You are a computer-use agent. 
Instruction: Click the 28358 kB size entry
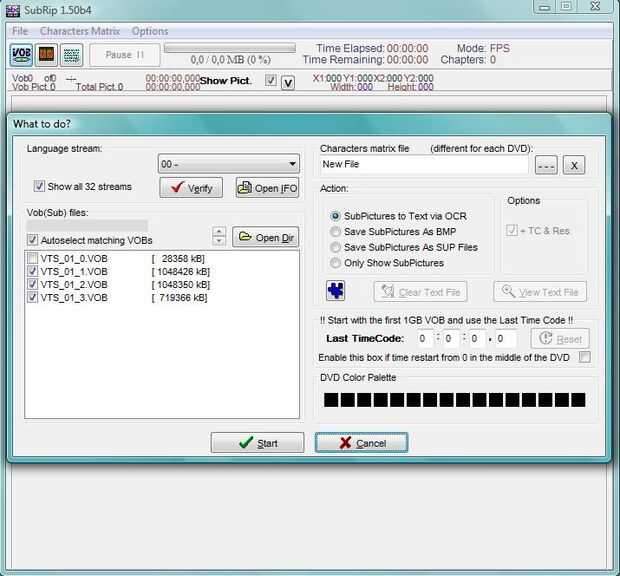178,259
